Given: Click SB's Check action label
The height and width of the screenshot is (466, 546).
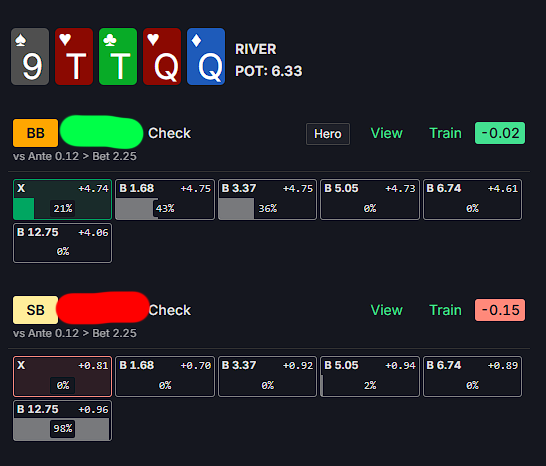Looking at the screenshot, I should [170, 310].
